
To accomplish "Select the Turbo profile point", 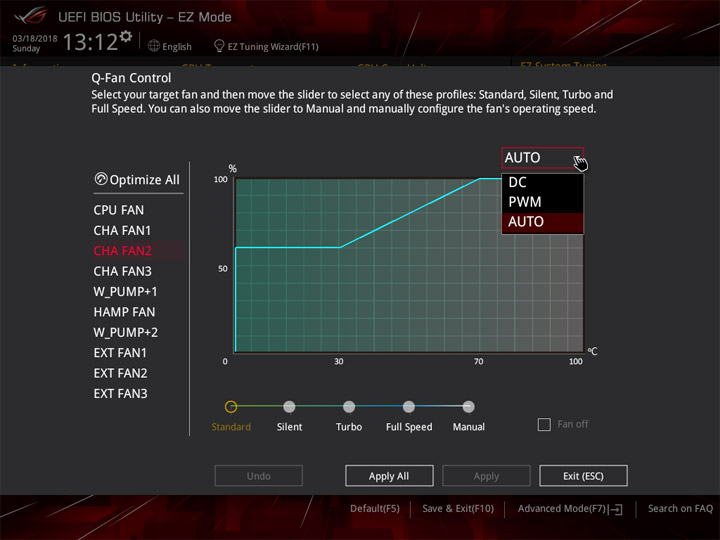I will (x=349, y=406).
